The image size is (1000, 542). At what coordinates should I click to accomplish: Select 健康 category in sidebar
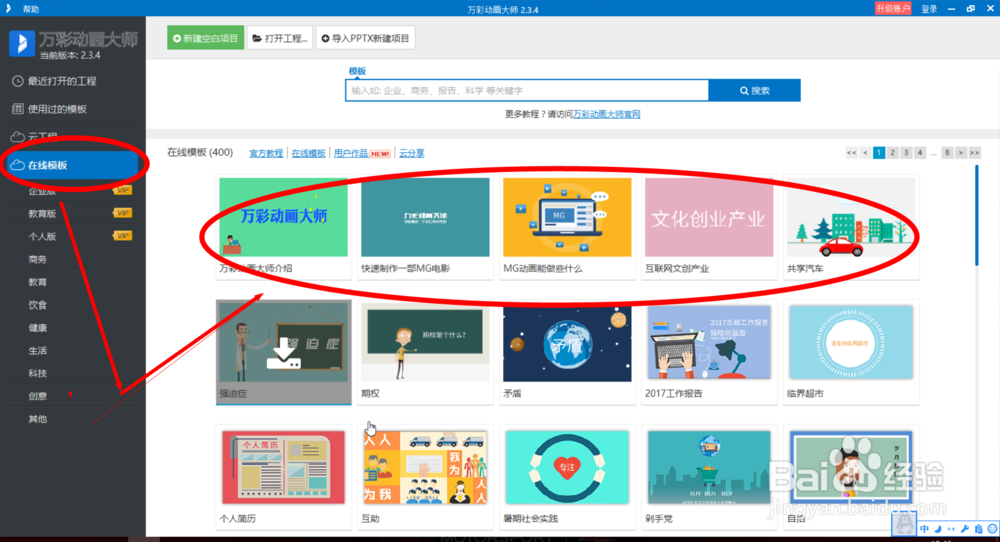pos(38,328)
